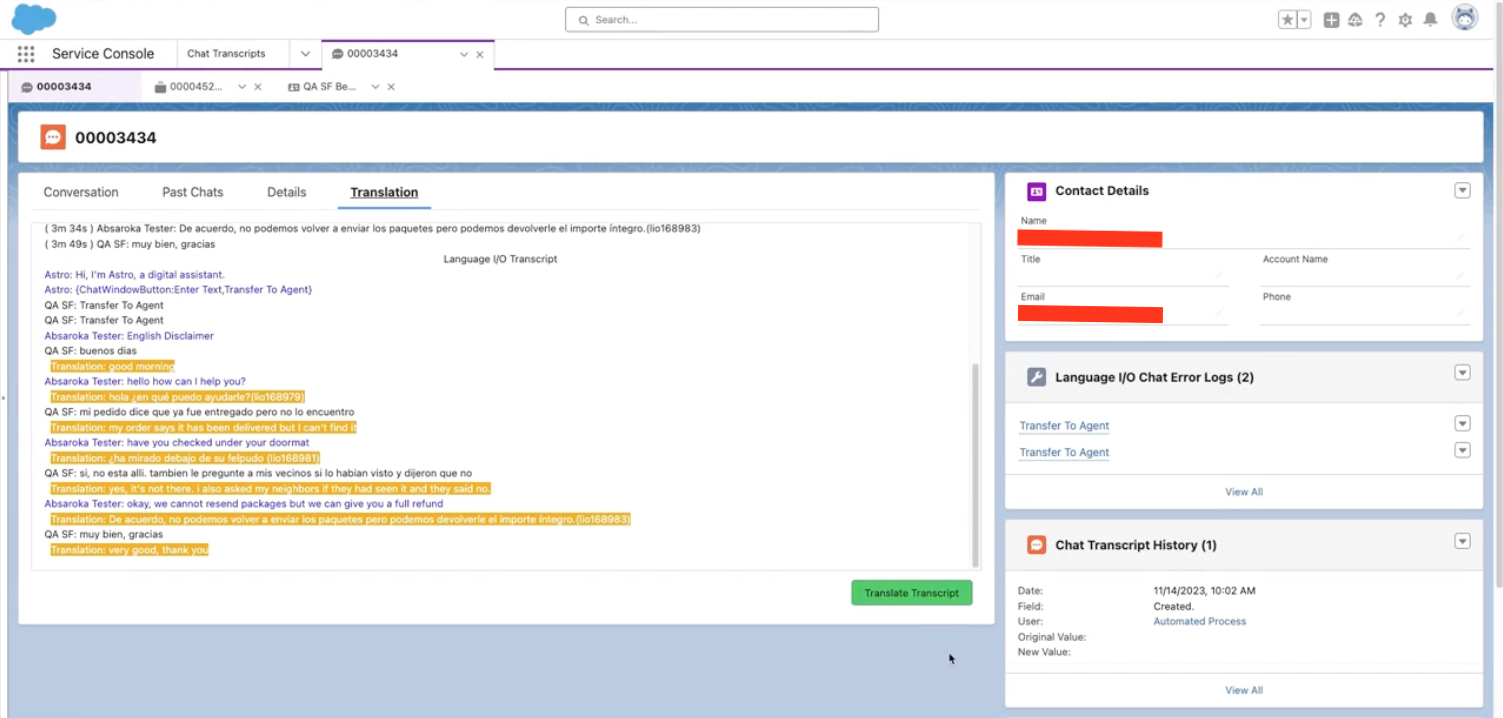
Task: Open the Guidance Center icon
Action: 1356,20
